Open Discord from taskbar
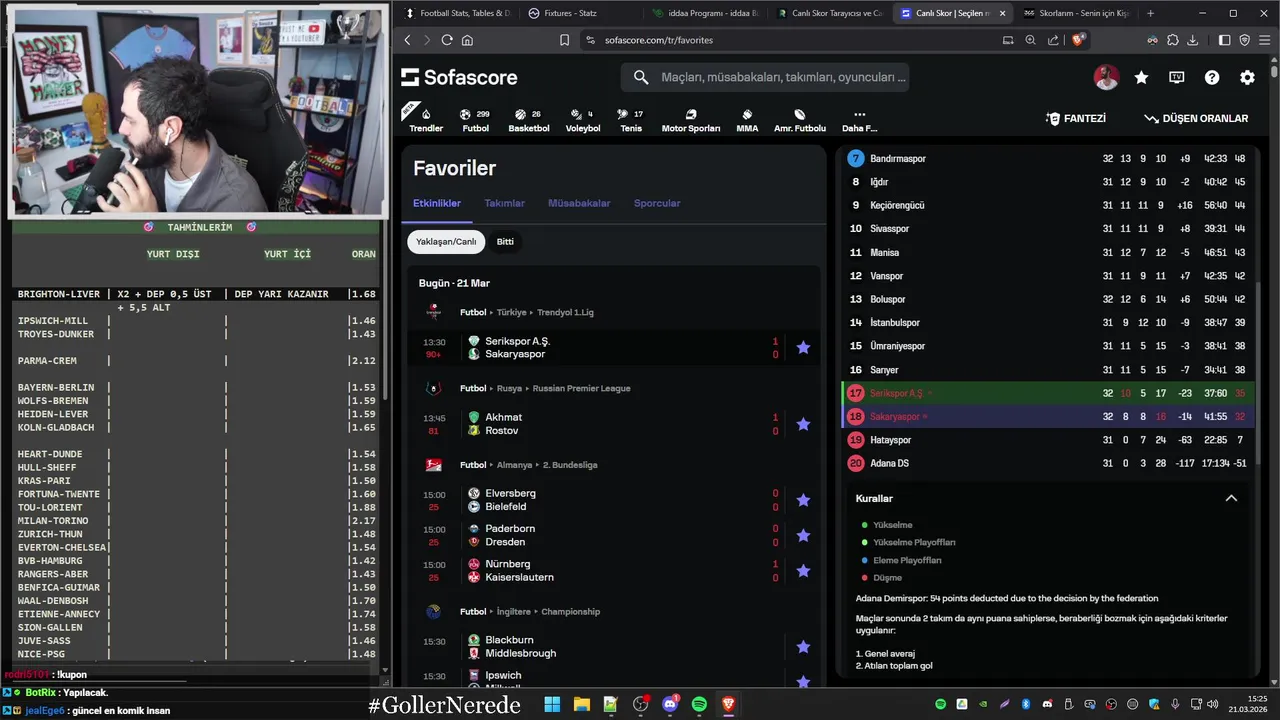Screen dimensions: 1280x720 [670, 705]
